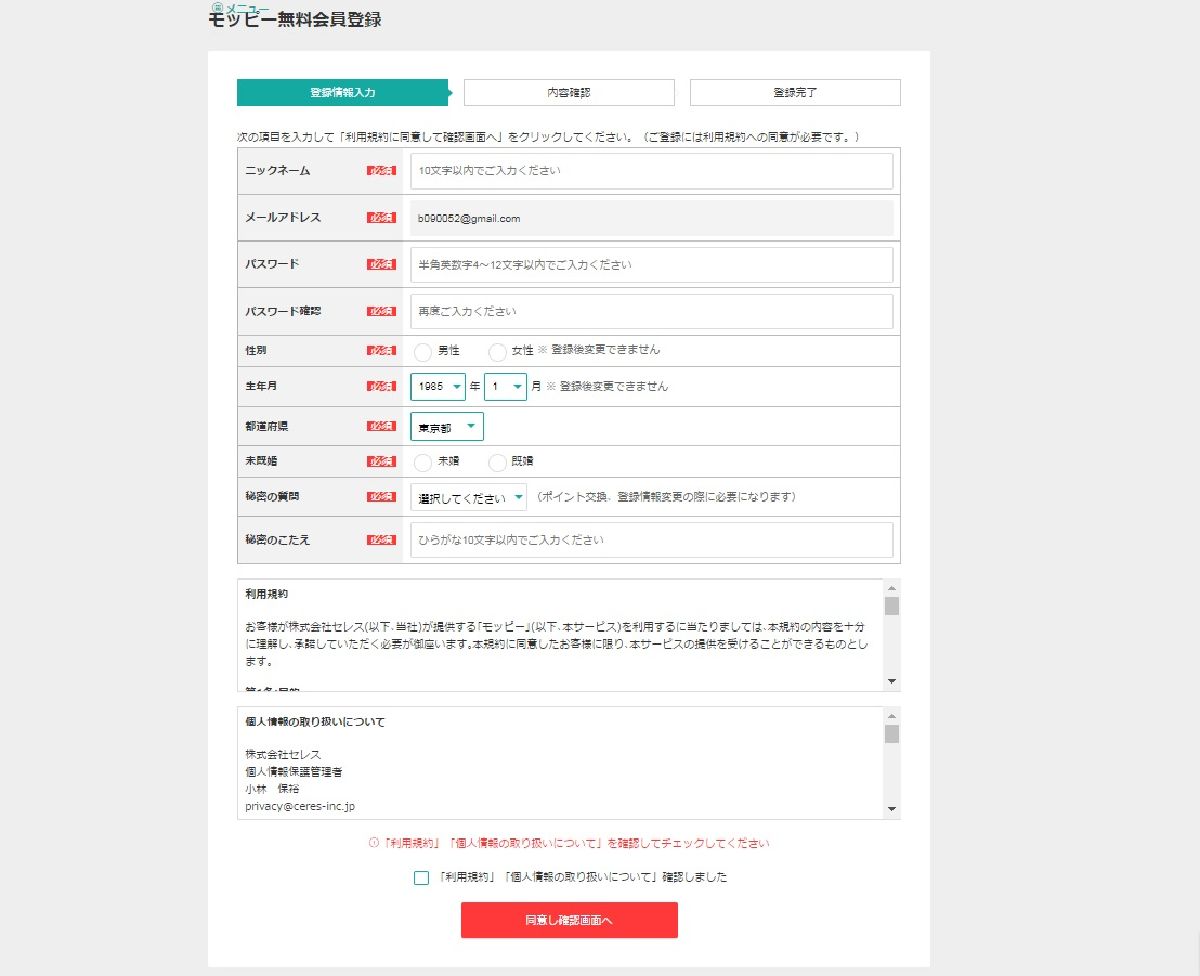Click the red warning icon above checkbox
Viewport: 1200px width, 976px height.
373,843
